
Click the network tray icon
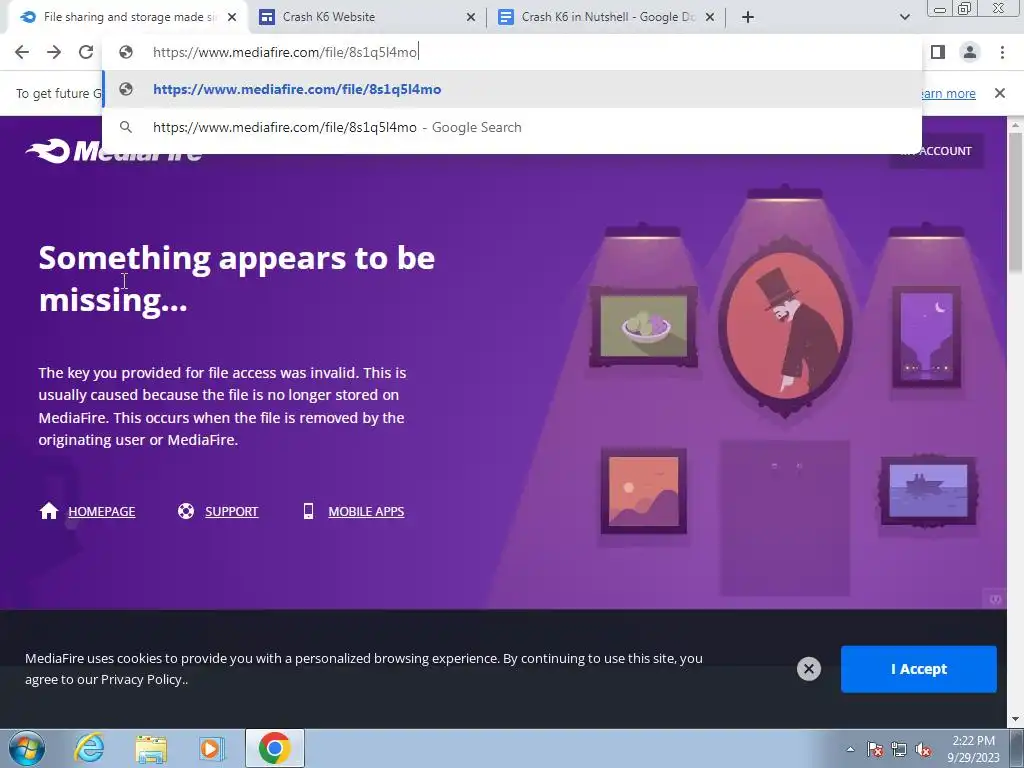click(x=899, y=749)
